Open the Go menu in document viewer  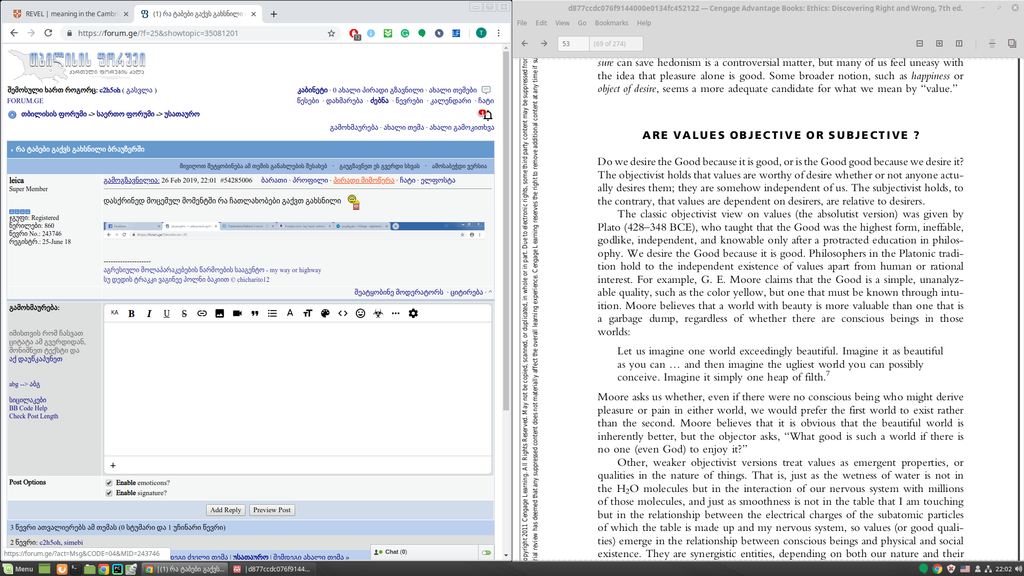582,23
